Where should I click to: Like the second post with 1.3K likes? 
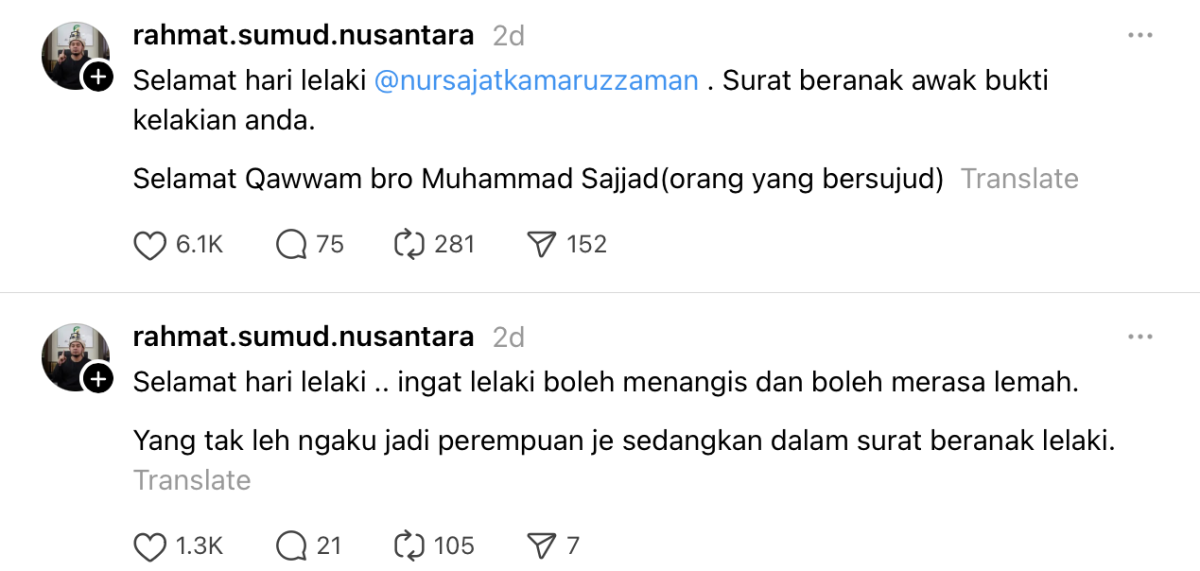[150, 546]
